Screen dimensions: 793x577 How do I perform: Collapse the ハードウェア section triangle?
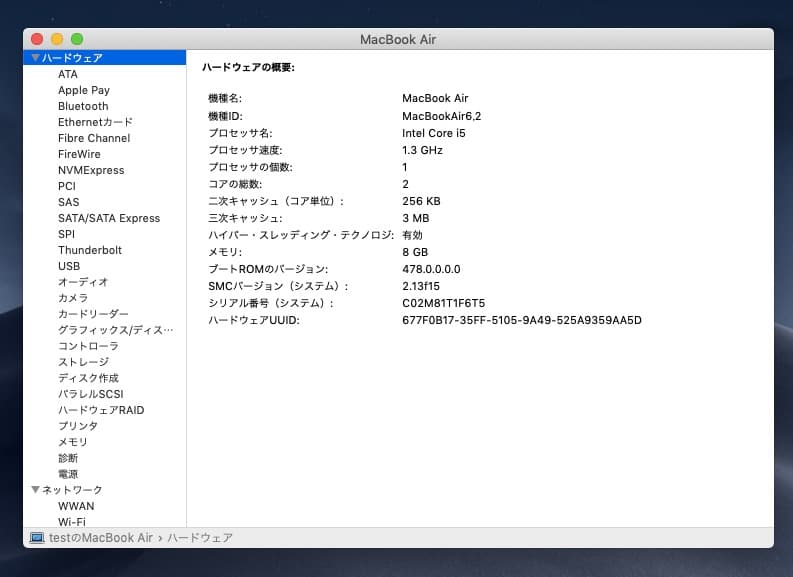coord(35,58)
